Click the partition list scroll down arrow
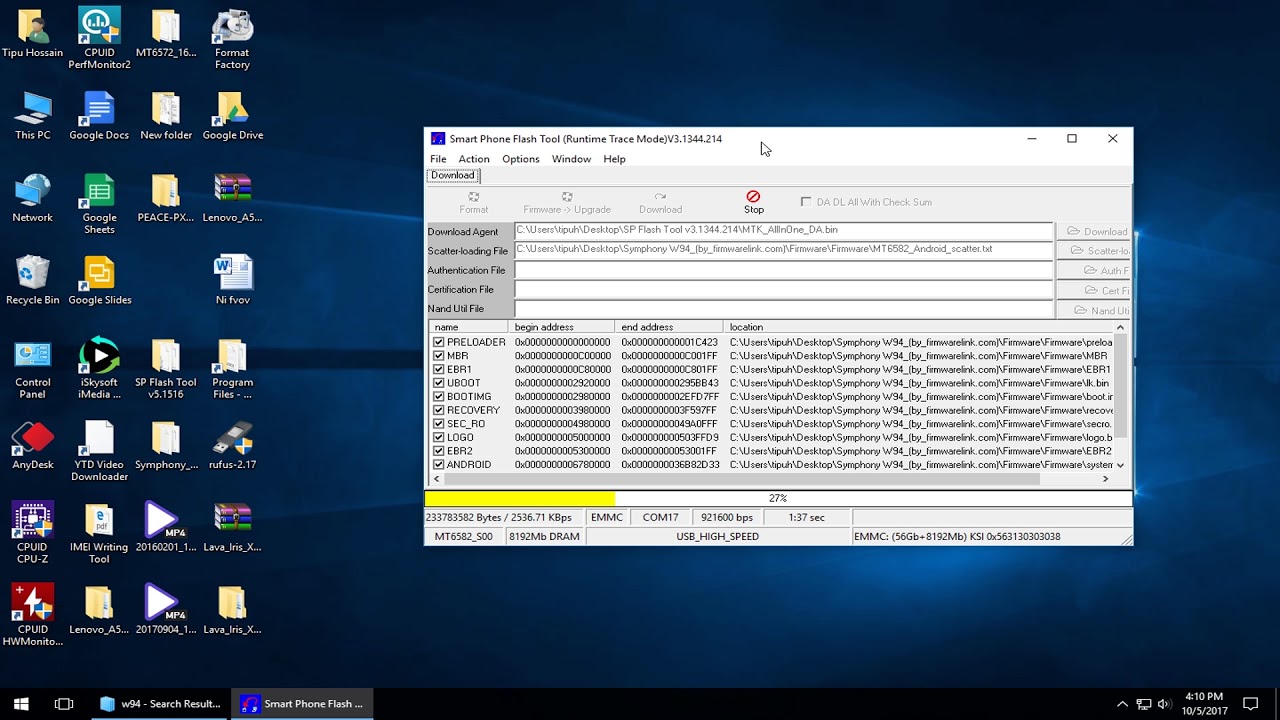 (x=1120, y=465)
